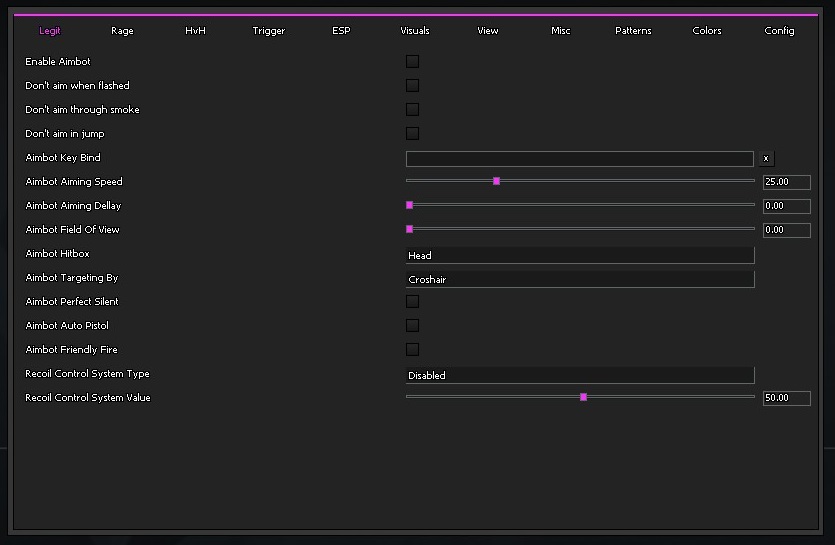Enable Don't aim through smoke

point(412,110)
